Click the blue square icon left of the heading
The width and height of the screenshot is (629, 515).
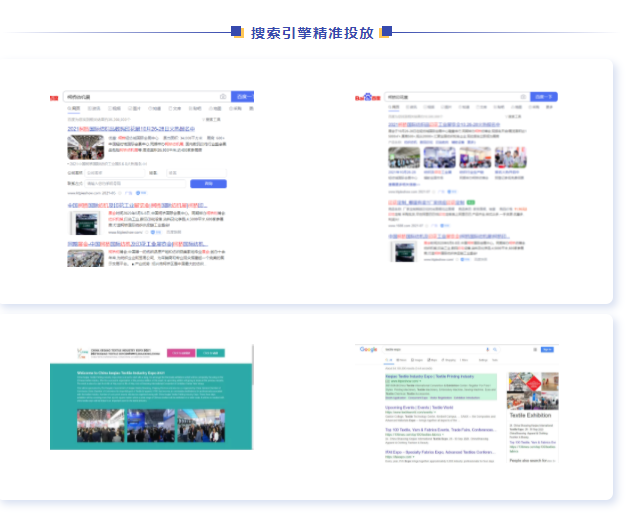(237, 32)
